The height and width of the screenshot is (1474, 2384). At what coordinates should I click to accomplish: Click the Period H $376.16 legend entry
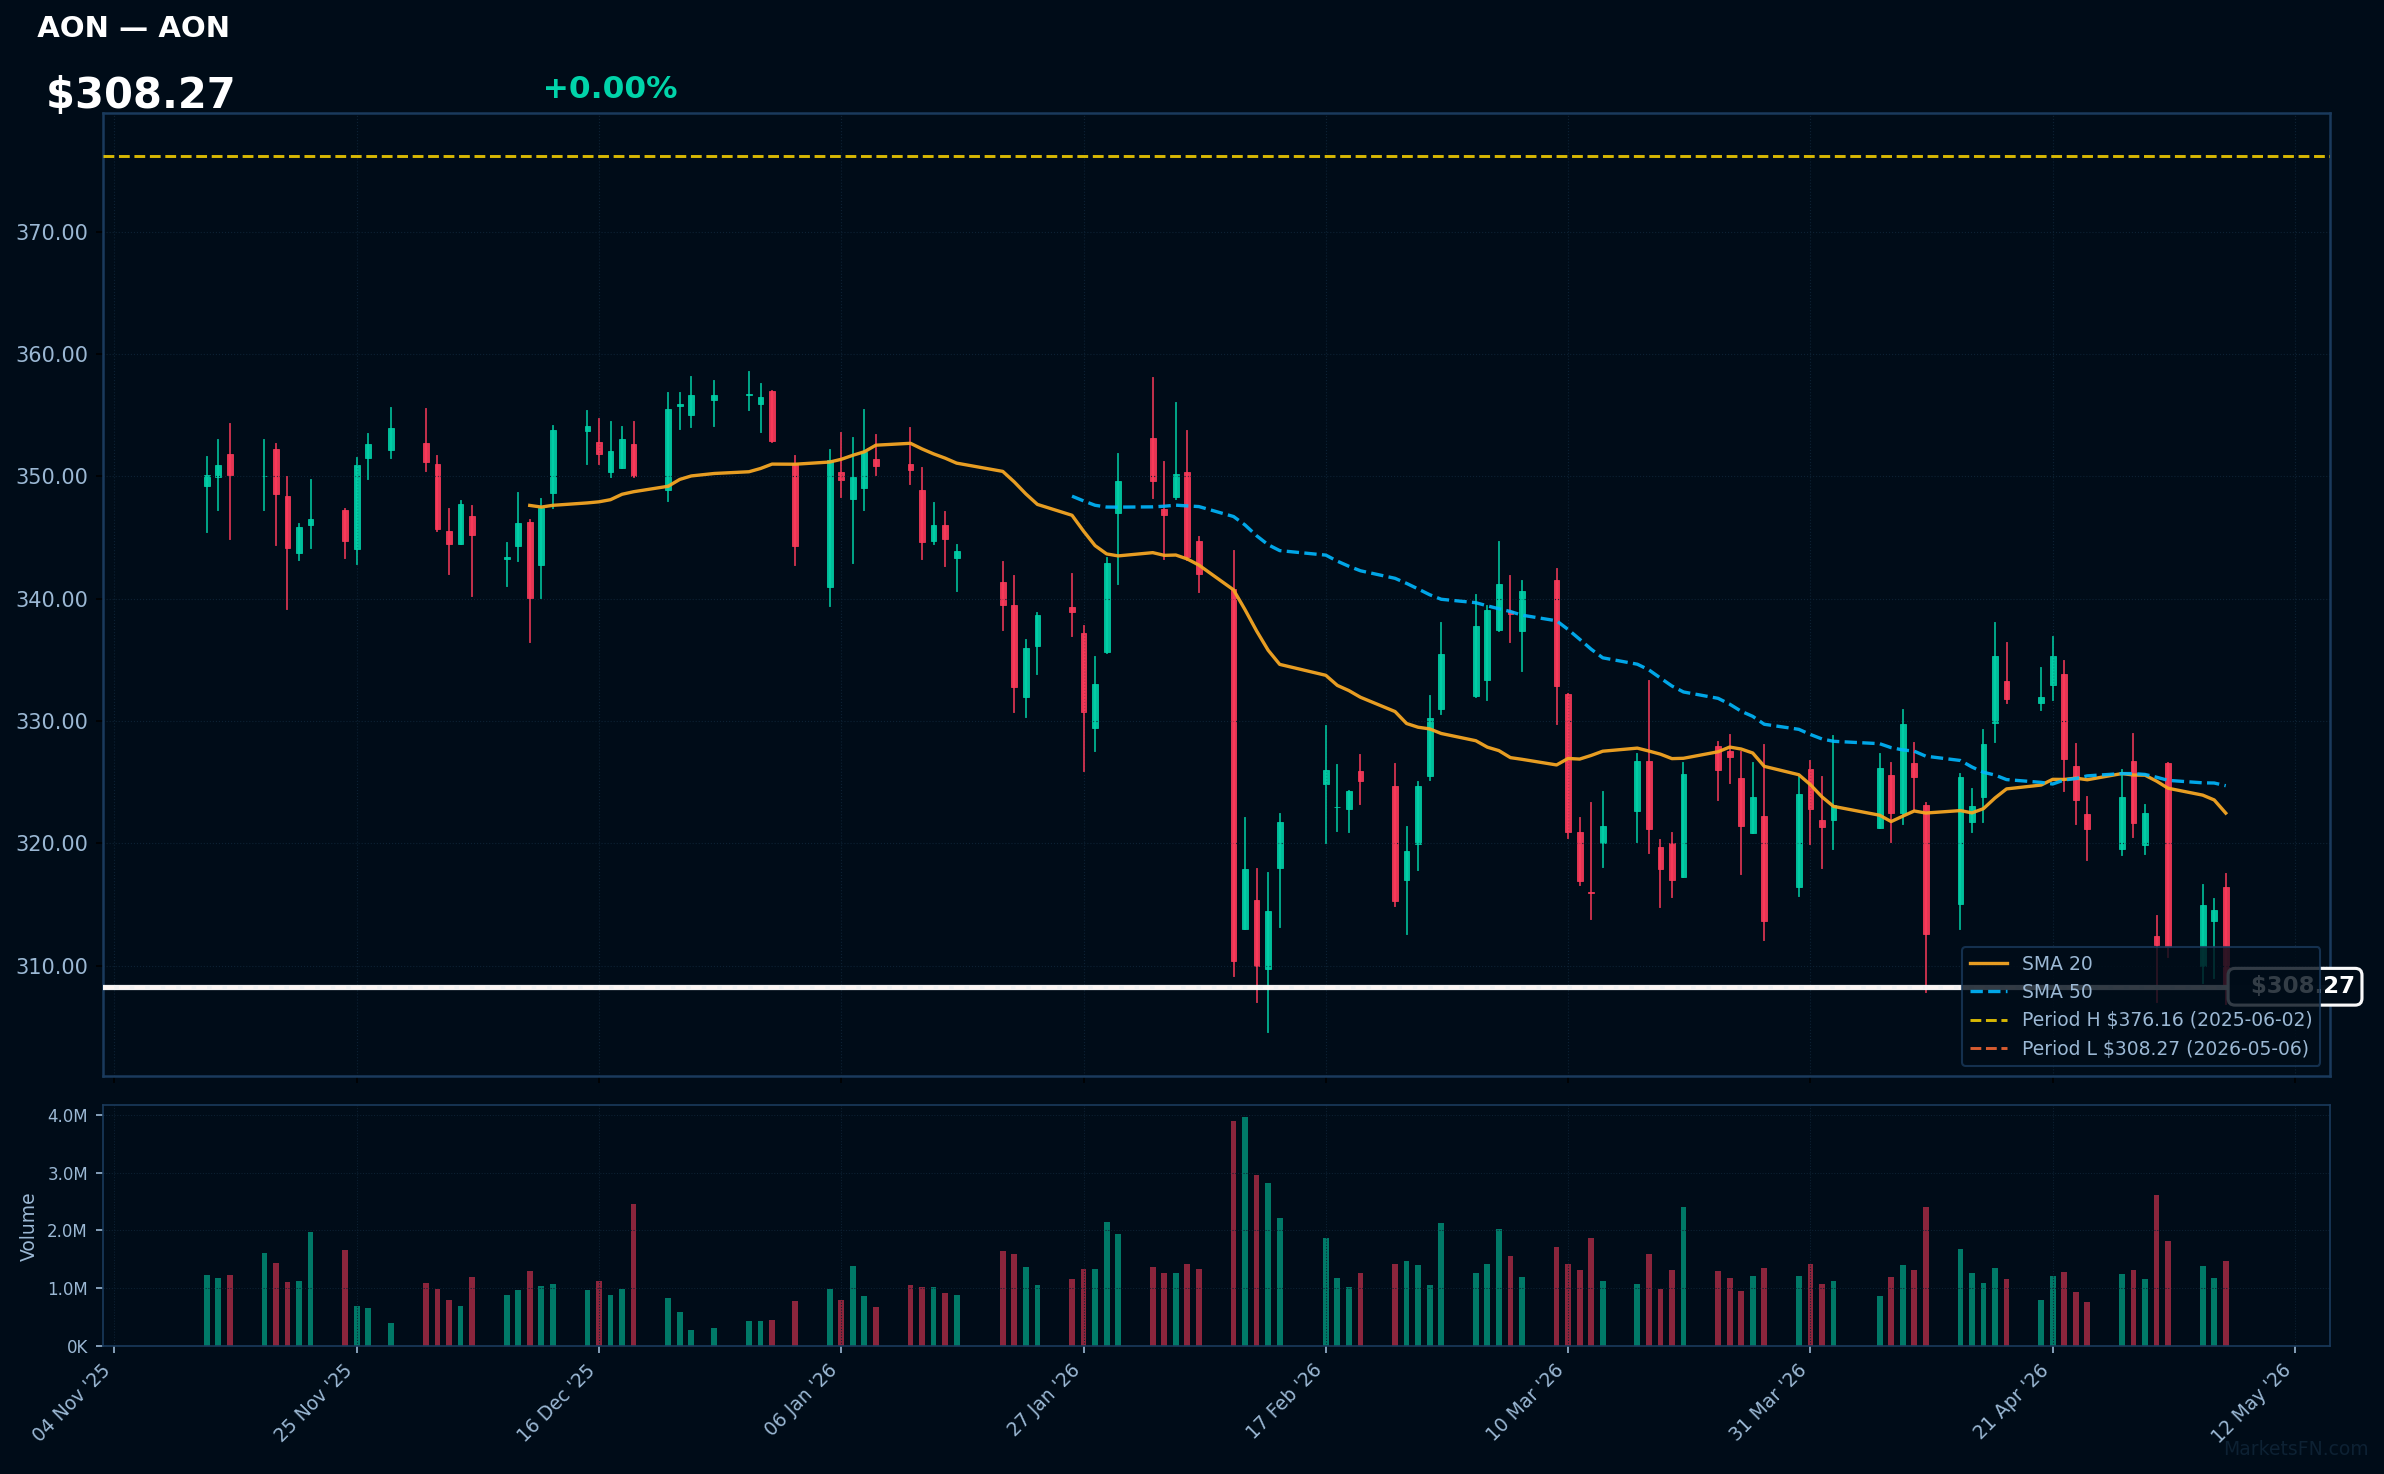pyautogui.click(x=2140, y=1019)
